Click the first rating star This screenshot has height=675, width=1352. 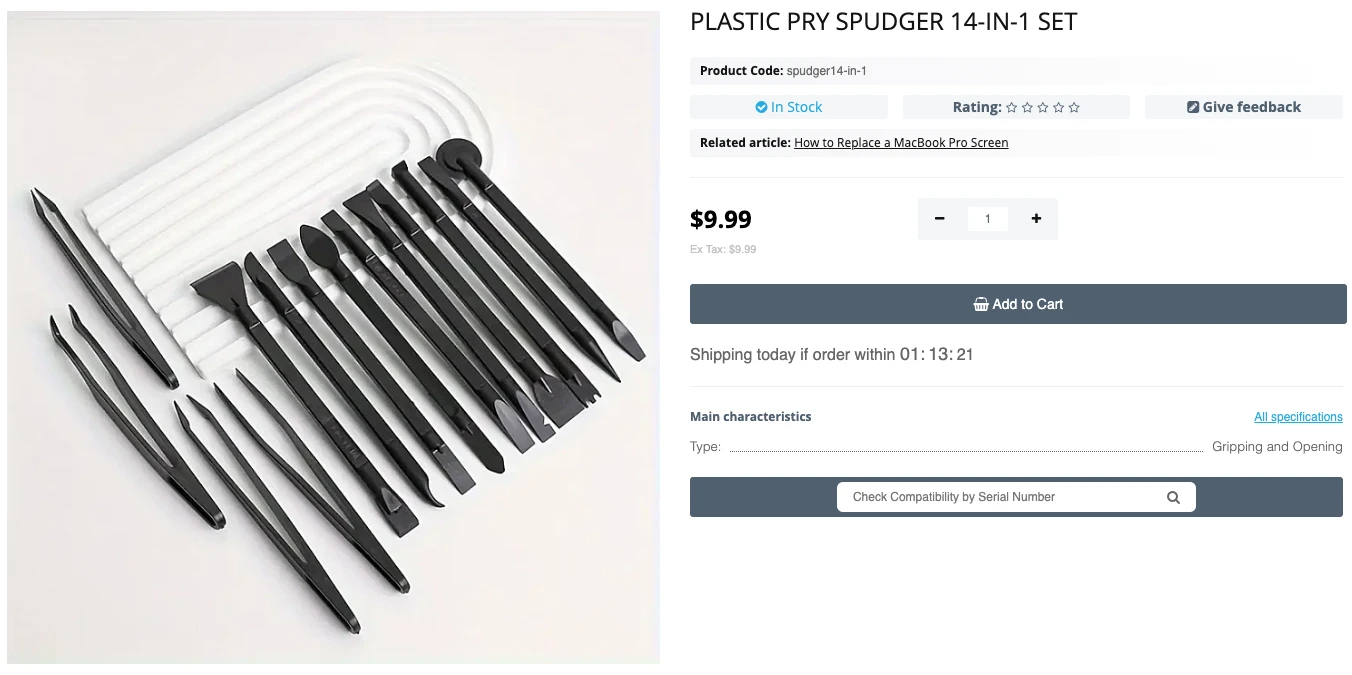1010,107
